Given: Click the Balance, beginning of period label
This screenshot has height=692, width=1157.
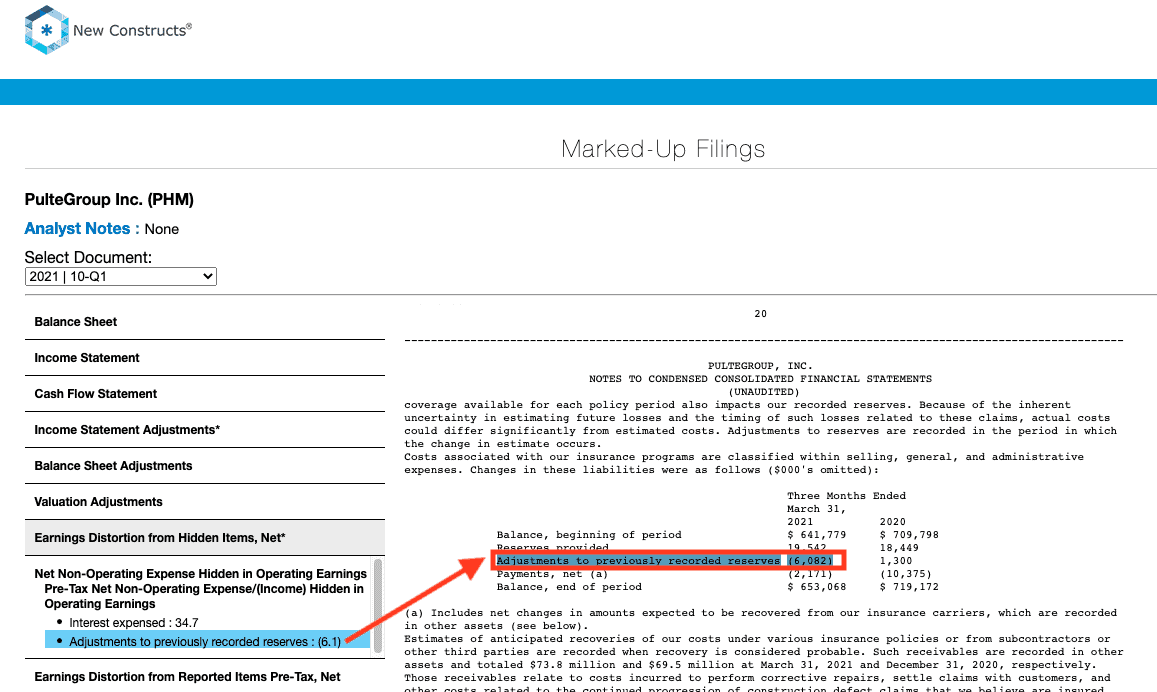Looking at the screenshot, I should coord(589,535).
